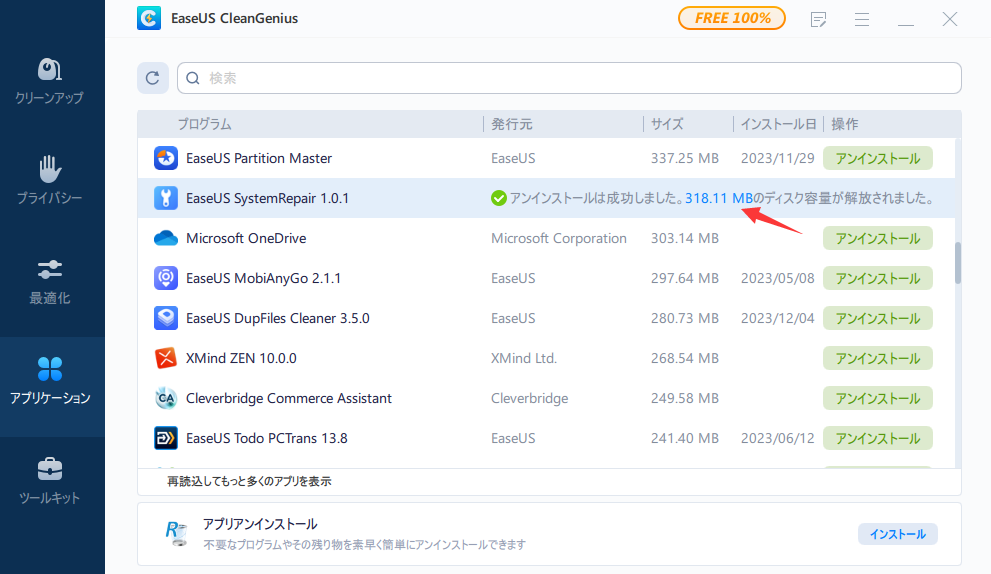This screenshot has height=574, width=991.
Task: Click the EaseUS Todo PCTrans icon
Action: [166, 438]
